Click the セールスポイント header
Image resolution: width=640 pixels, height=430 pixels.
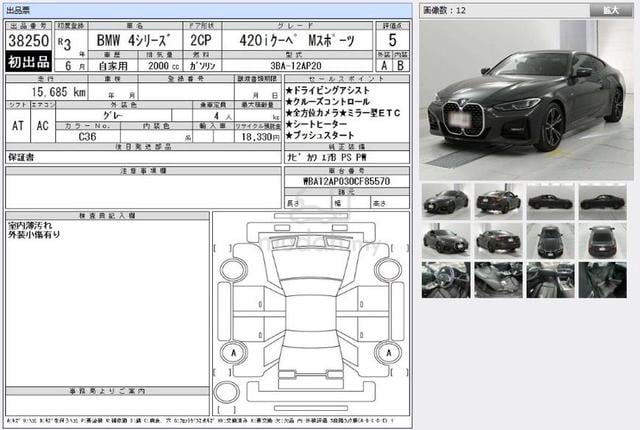347,78
